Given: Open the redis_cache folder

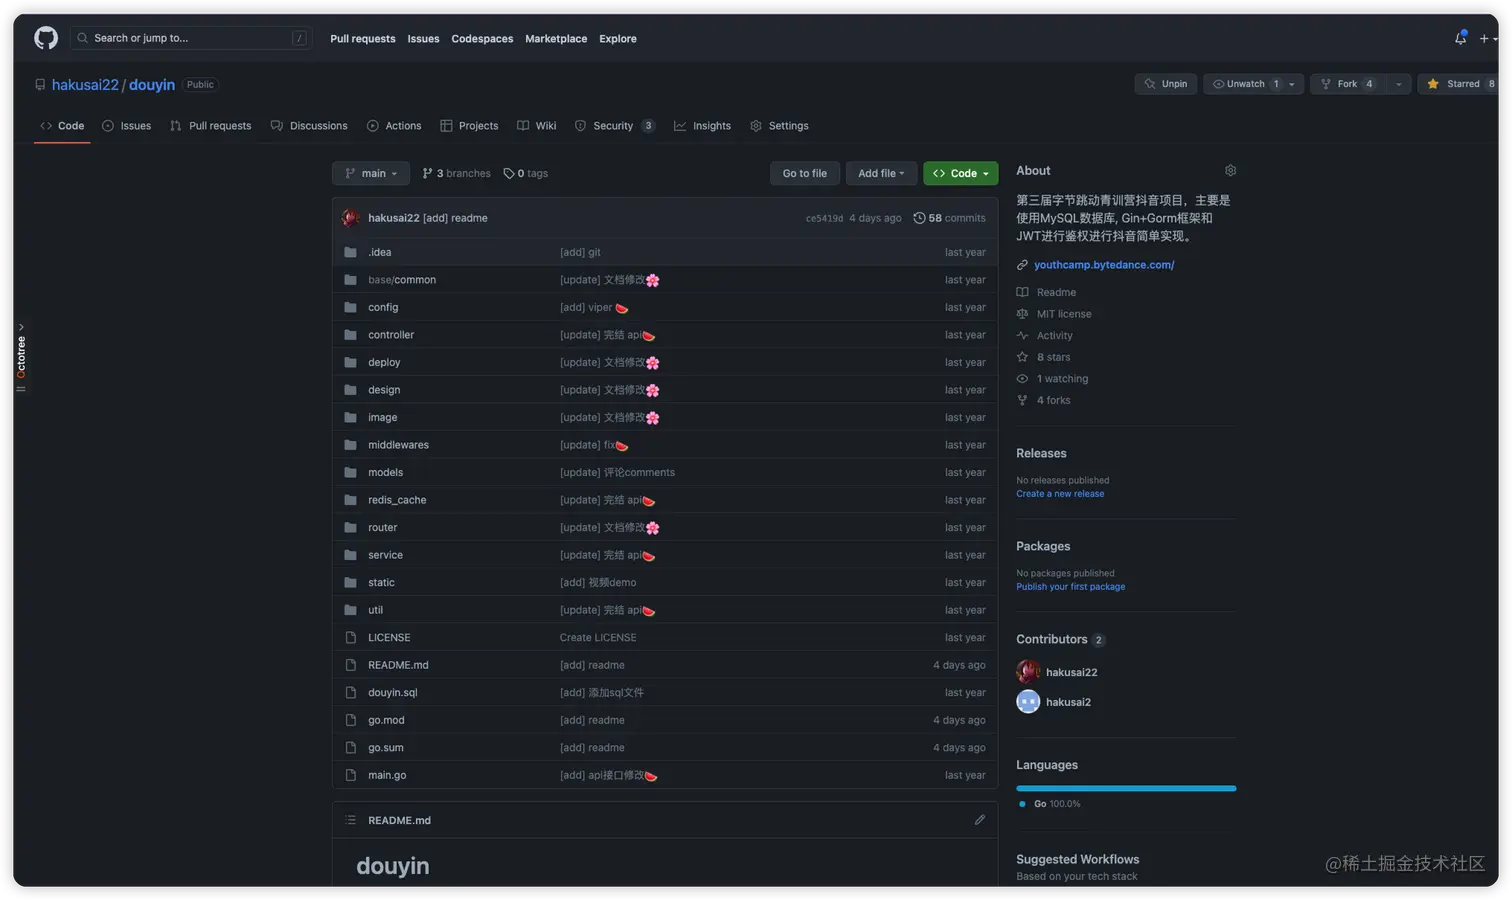Looking at the screenshot, I should pos(397,500).
